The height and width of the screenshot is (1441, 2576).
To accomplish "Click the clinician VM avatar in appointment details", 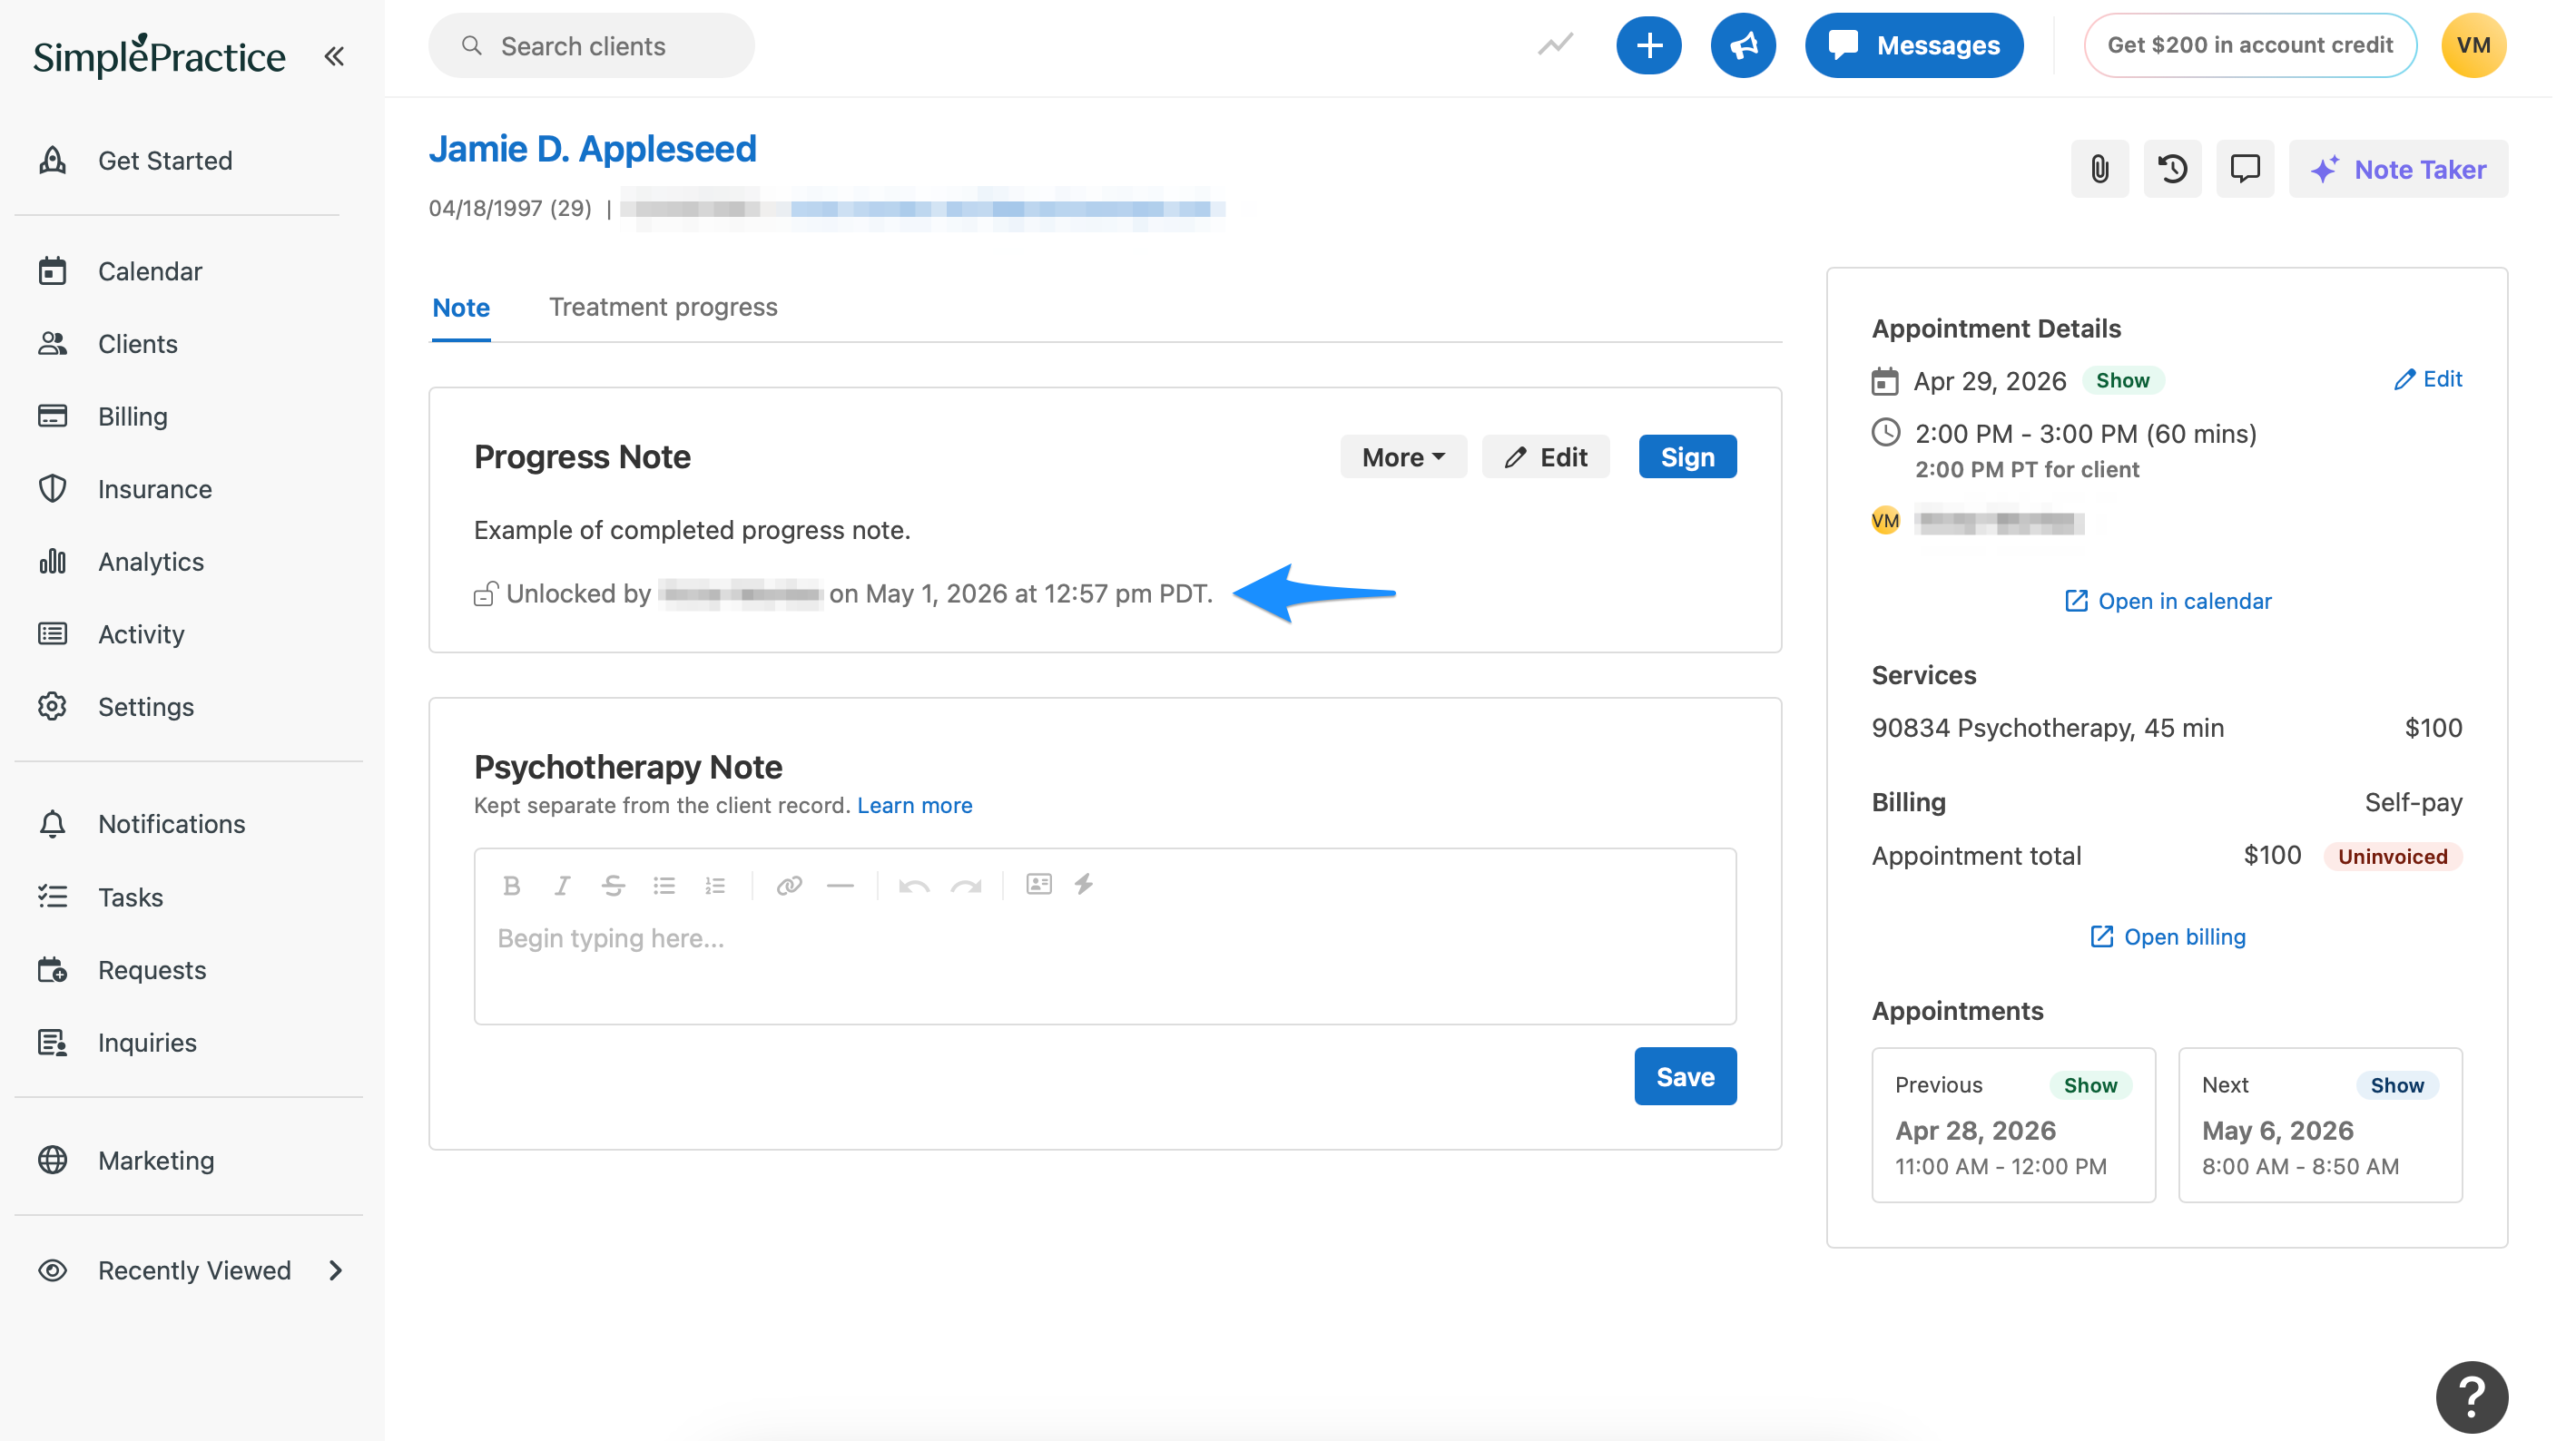I will [1885, 521].
